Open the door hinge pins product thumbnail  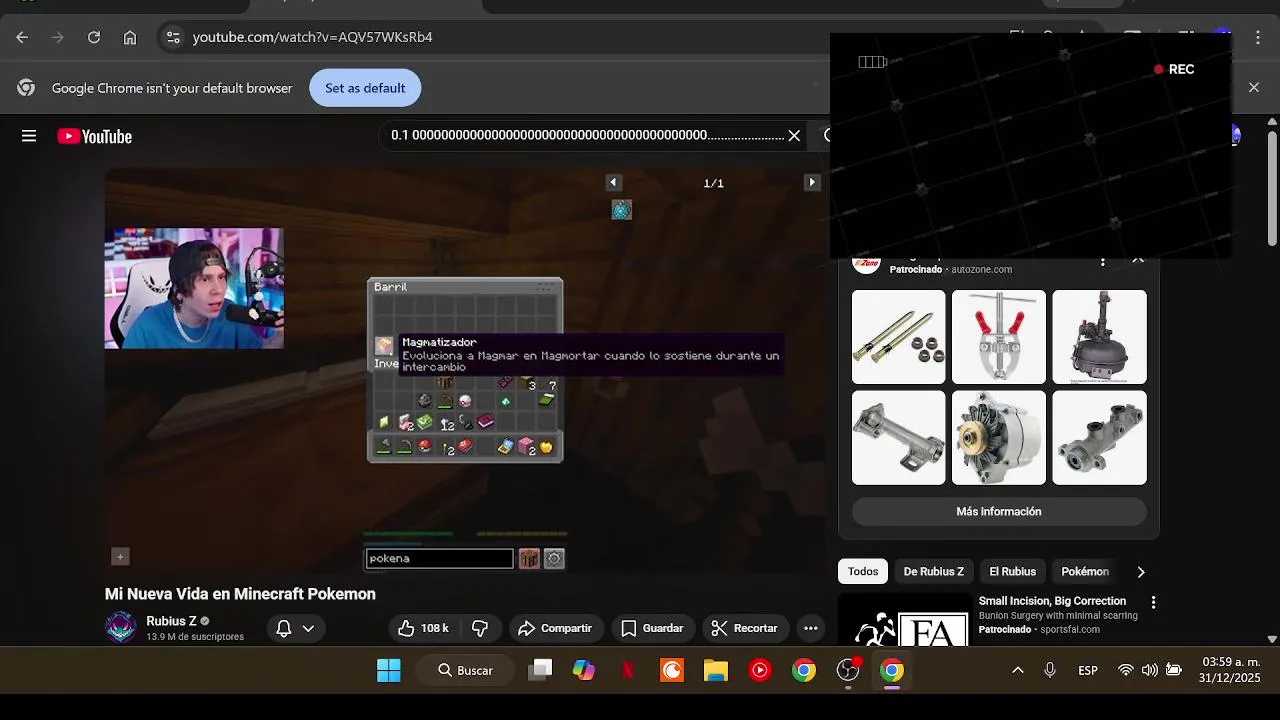point(898,337)
